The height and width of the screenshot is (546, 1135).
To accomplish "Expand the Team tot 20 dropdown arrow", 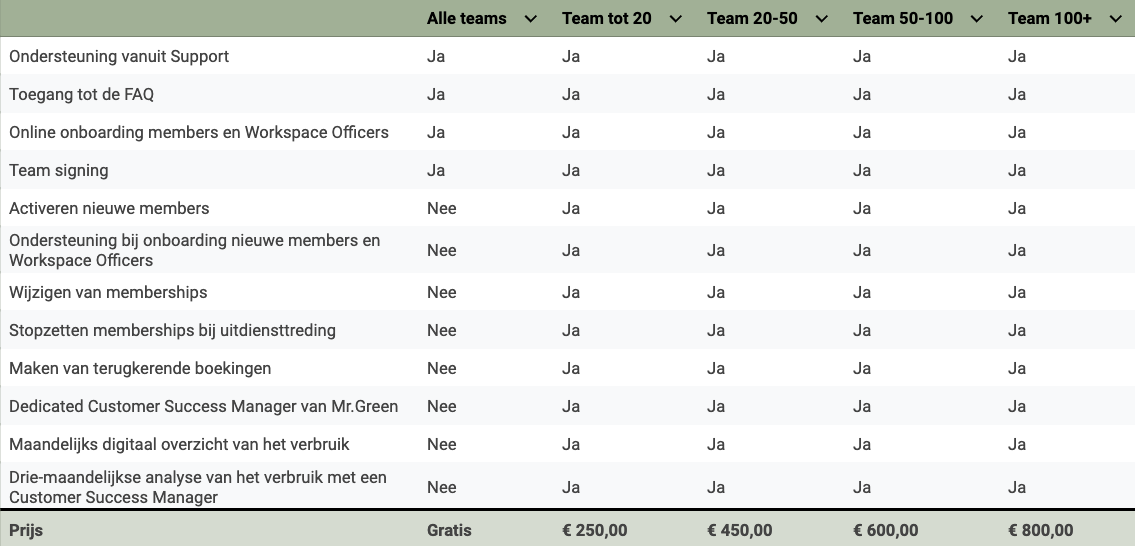I will coord(676,19).
